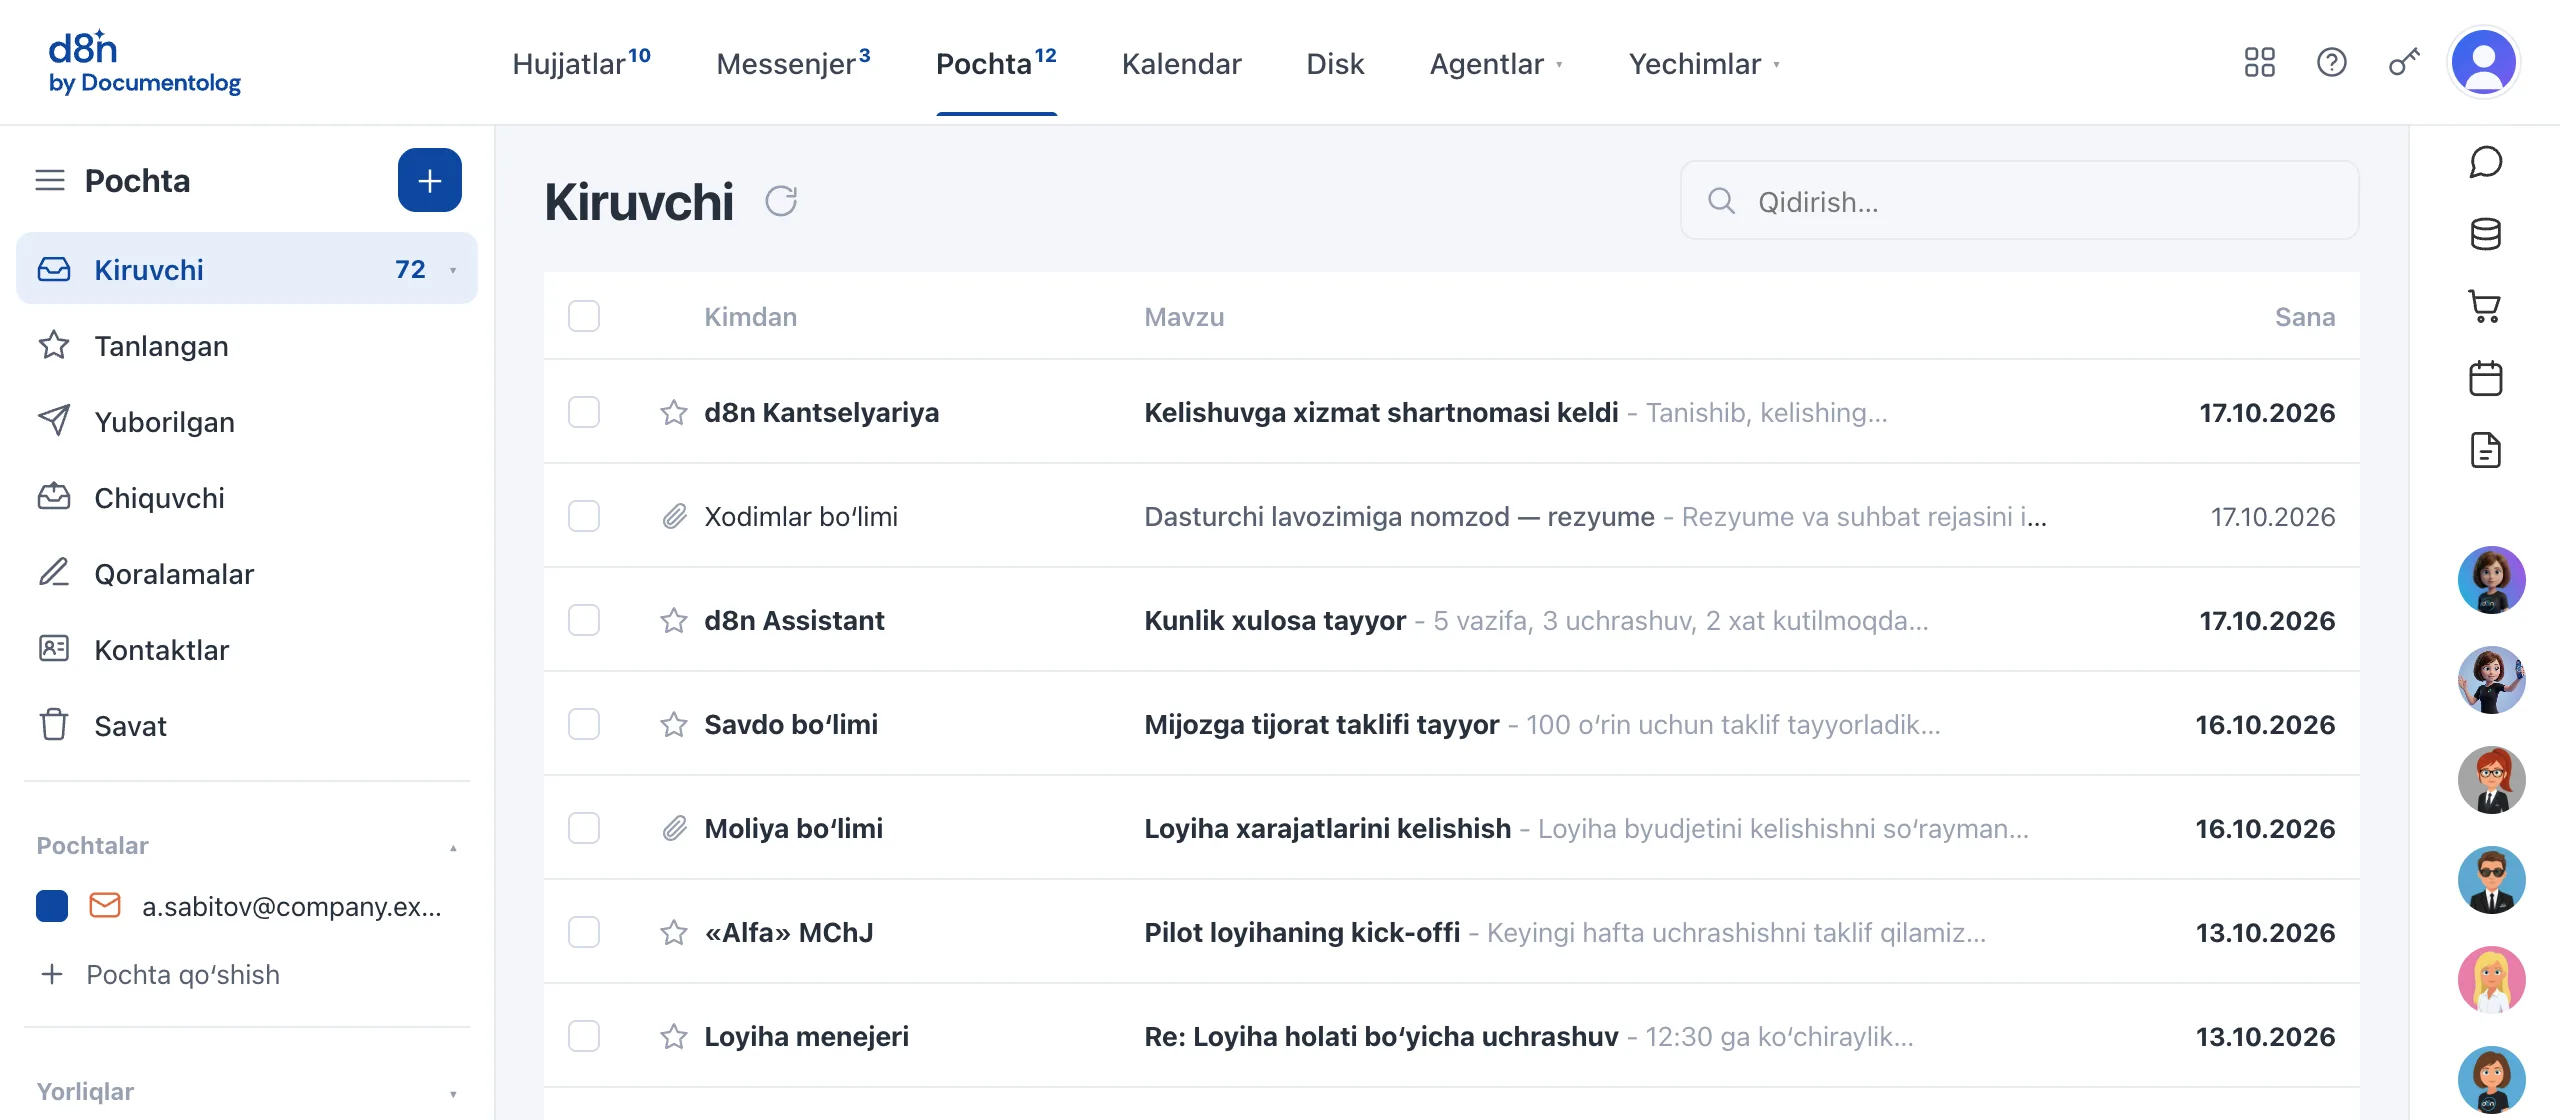Open the red-haired agent avatar with glasses
This screenshot has width=2560, height=1120.
tap(2491, 780)
